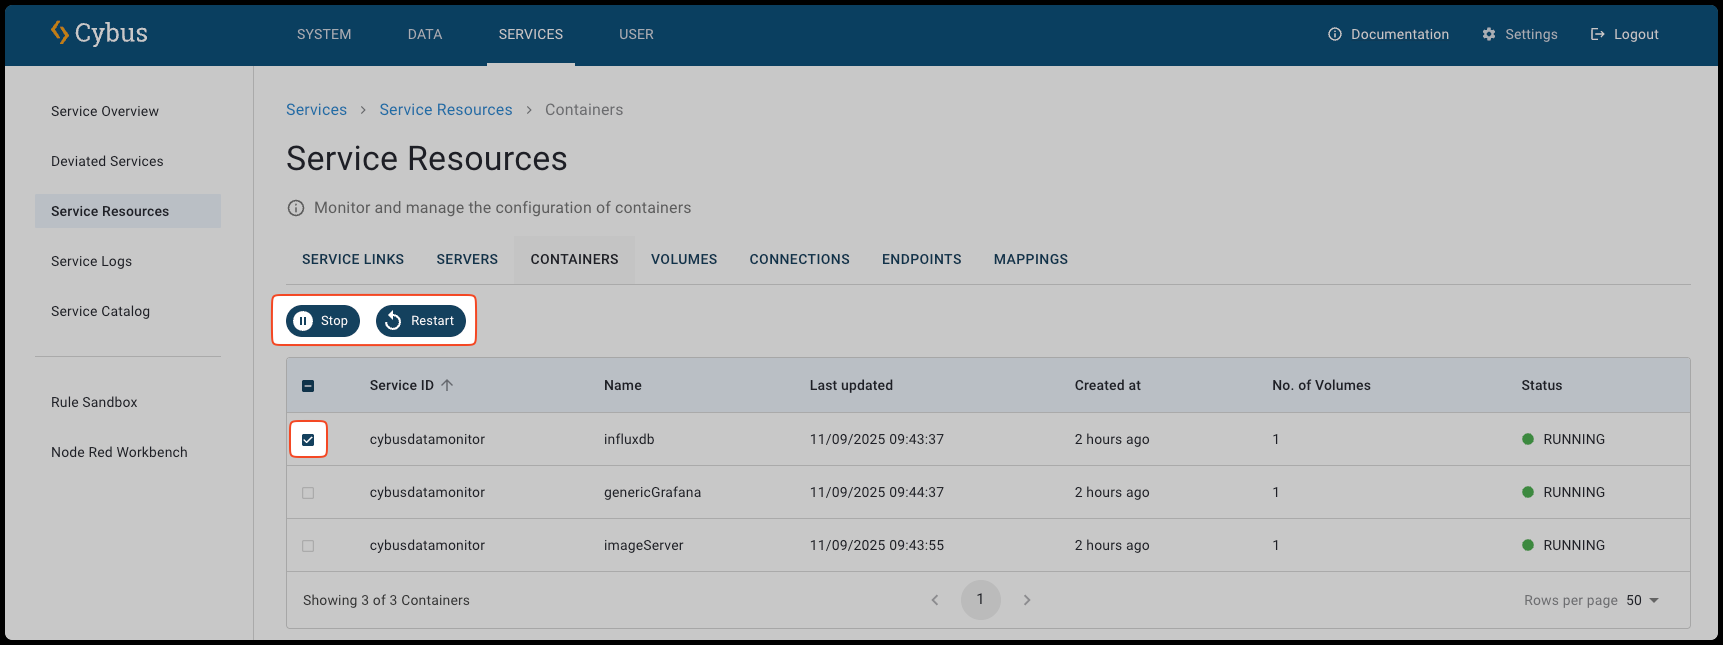Toggle the select-all header checkbox
The width and height of the screenshot is (1723, 645).
click(x=308, y=386)
